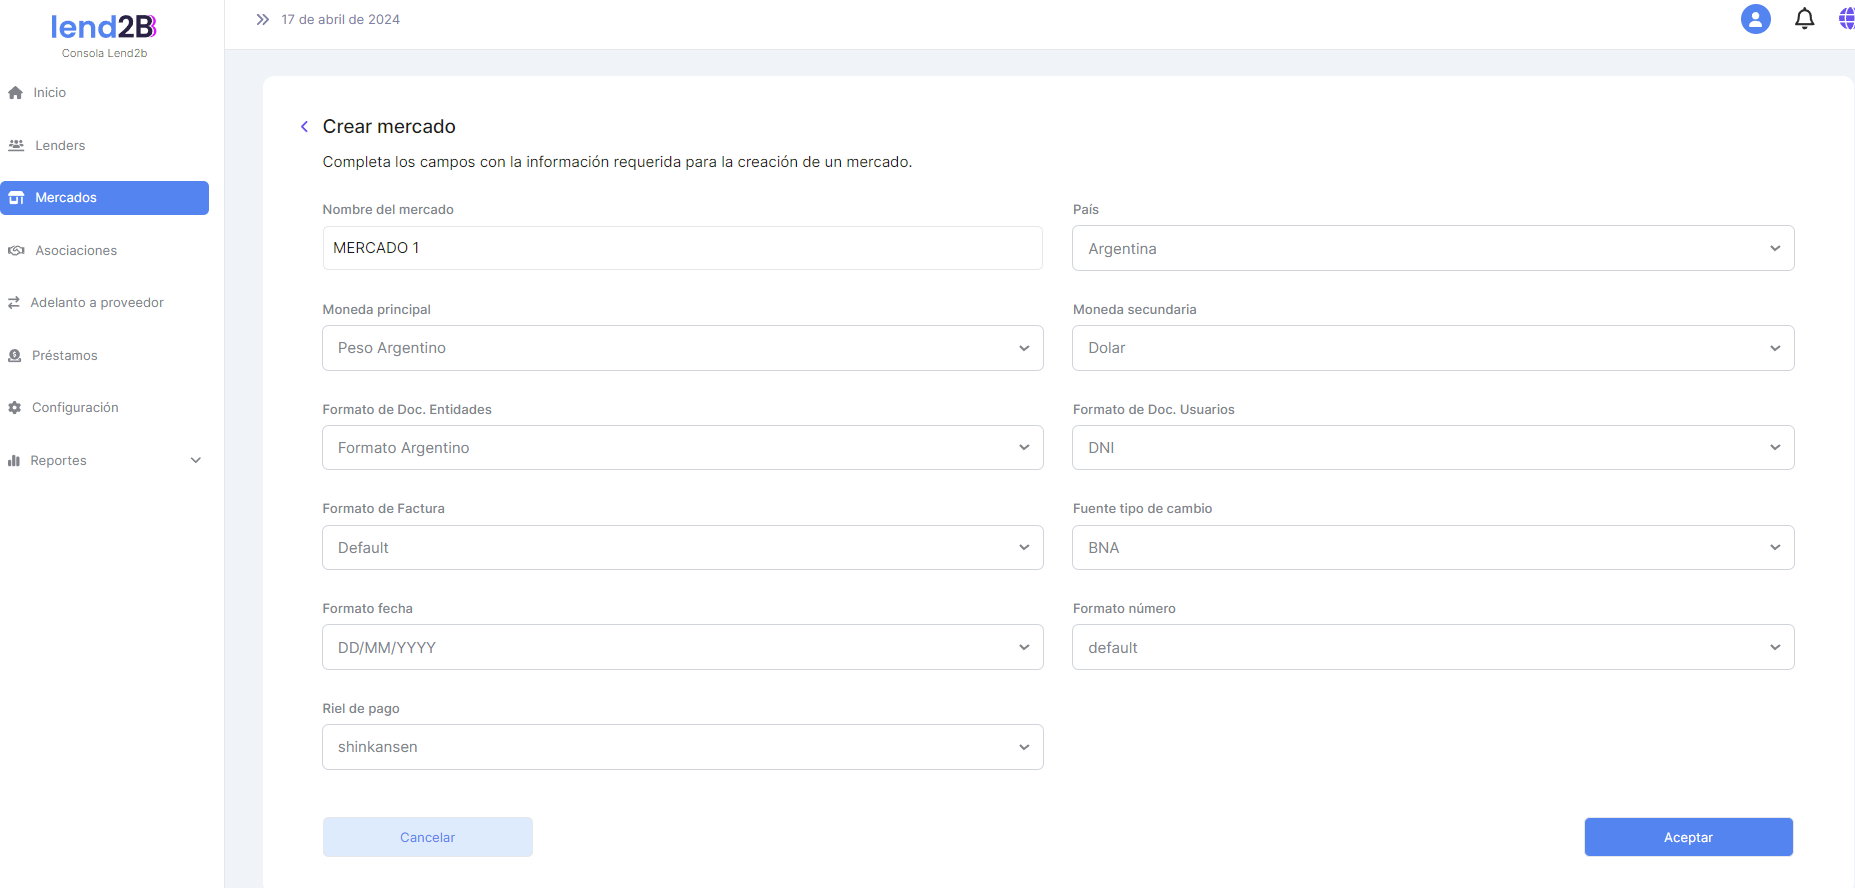Screen dimensions: 1855x888
Task: Select Fuente tipo de cambio dropdown
Action: pyautogui.click(x=1432, y=547)
